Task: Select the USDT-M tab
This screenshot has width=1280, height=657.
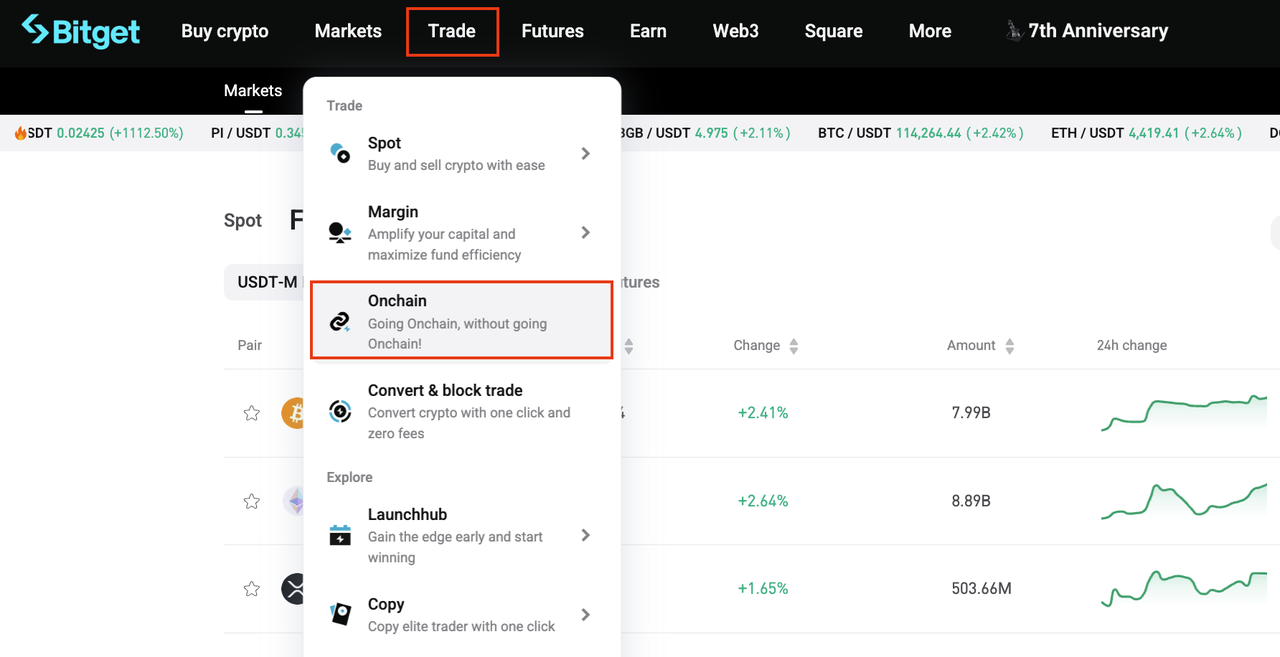Action: 265,282
